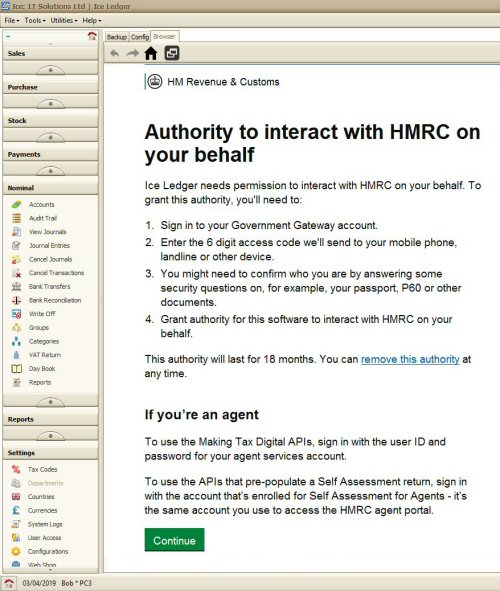Click the sidebar home icon at top

click(92, 36)
